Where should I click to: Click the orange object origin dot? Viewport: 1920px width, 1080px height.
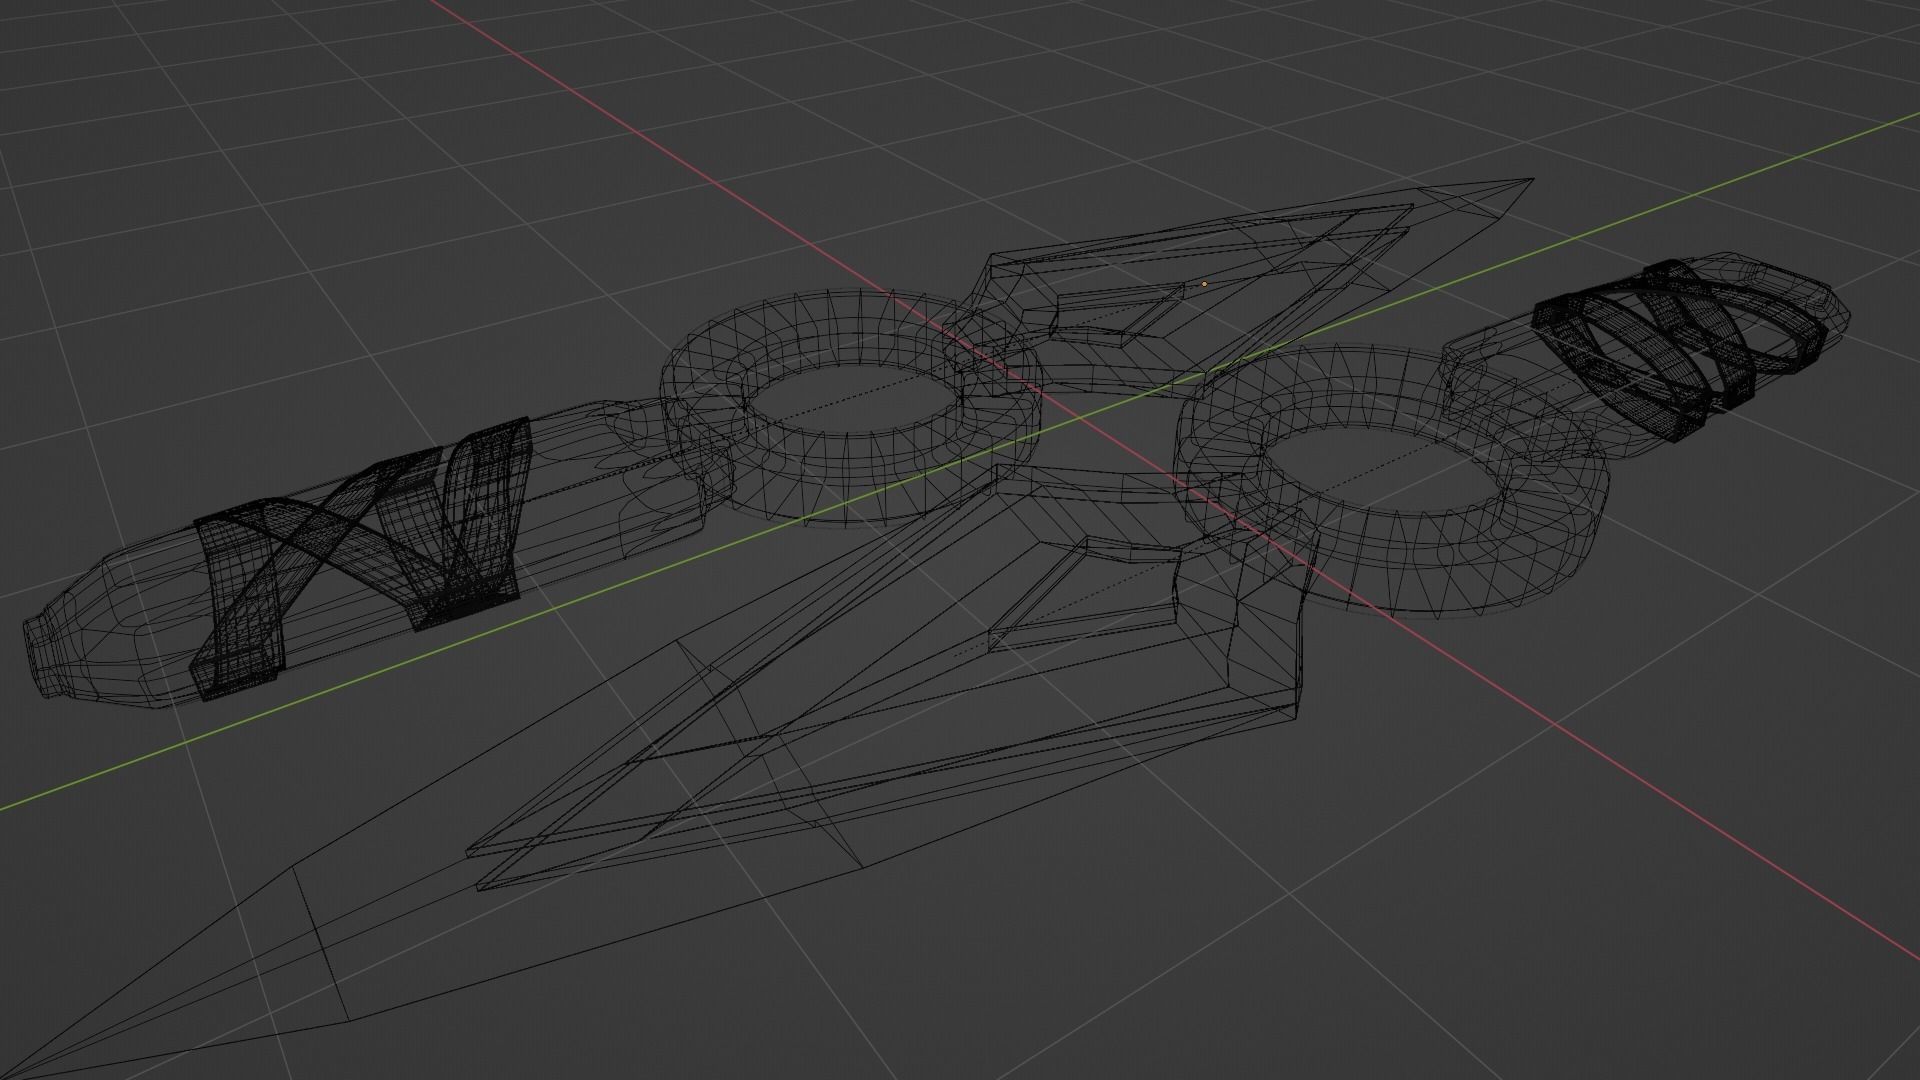tap(1204, 284)
